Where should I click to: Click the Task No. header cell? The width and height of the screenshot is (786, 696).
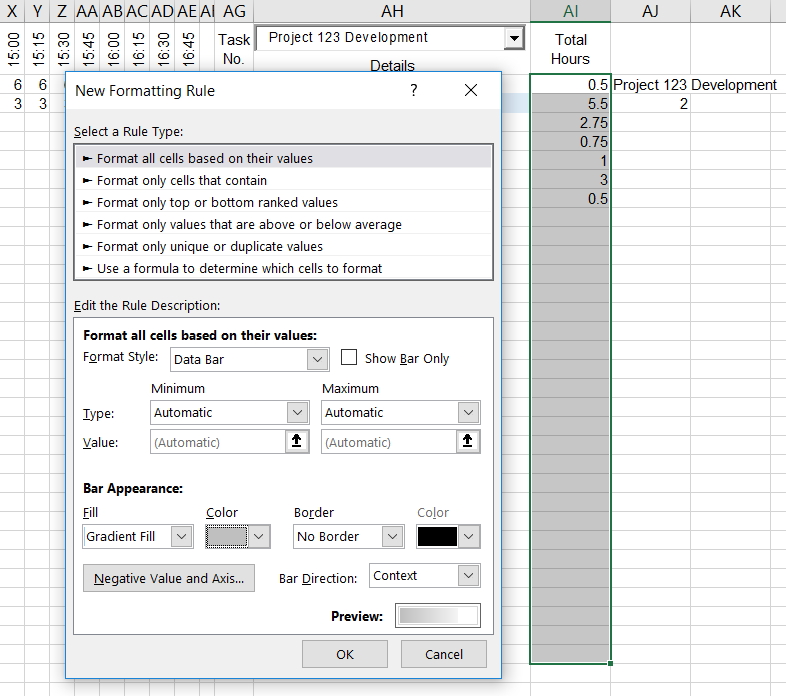(234, 49)
